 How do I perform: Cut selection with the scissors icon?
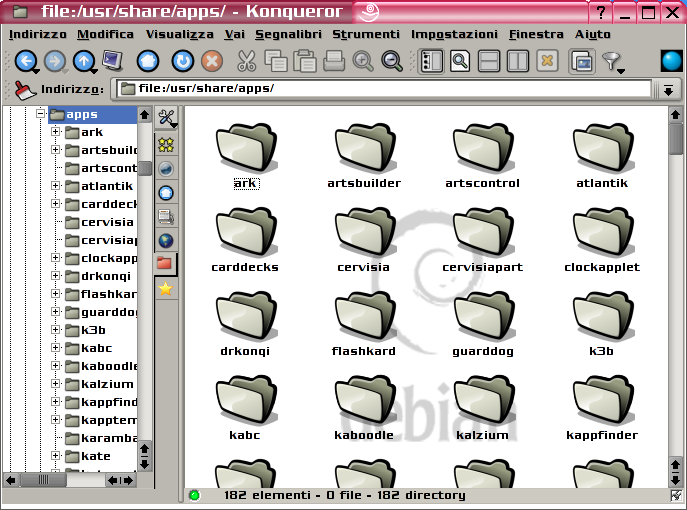coord(246,61)
